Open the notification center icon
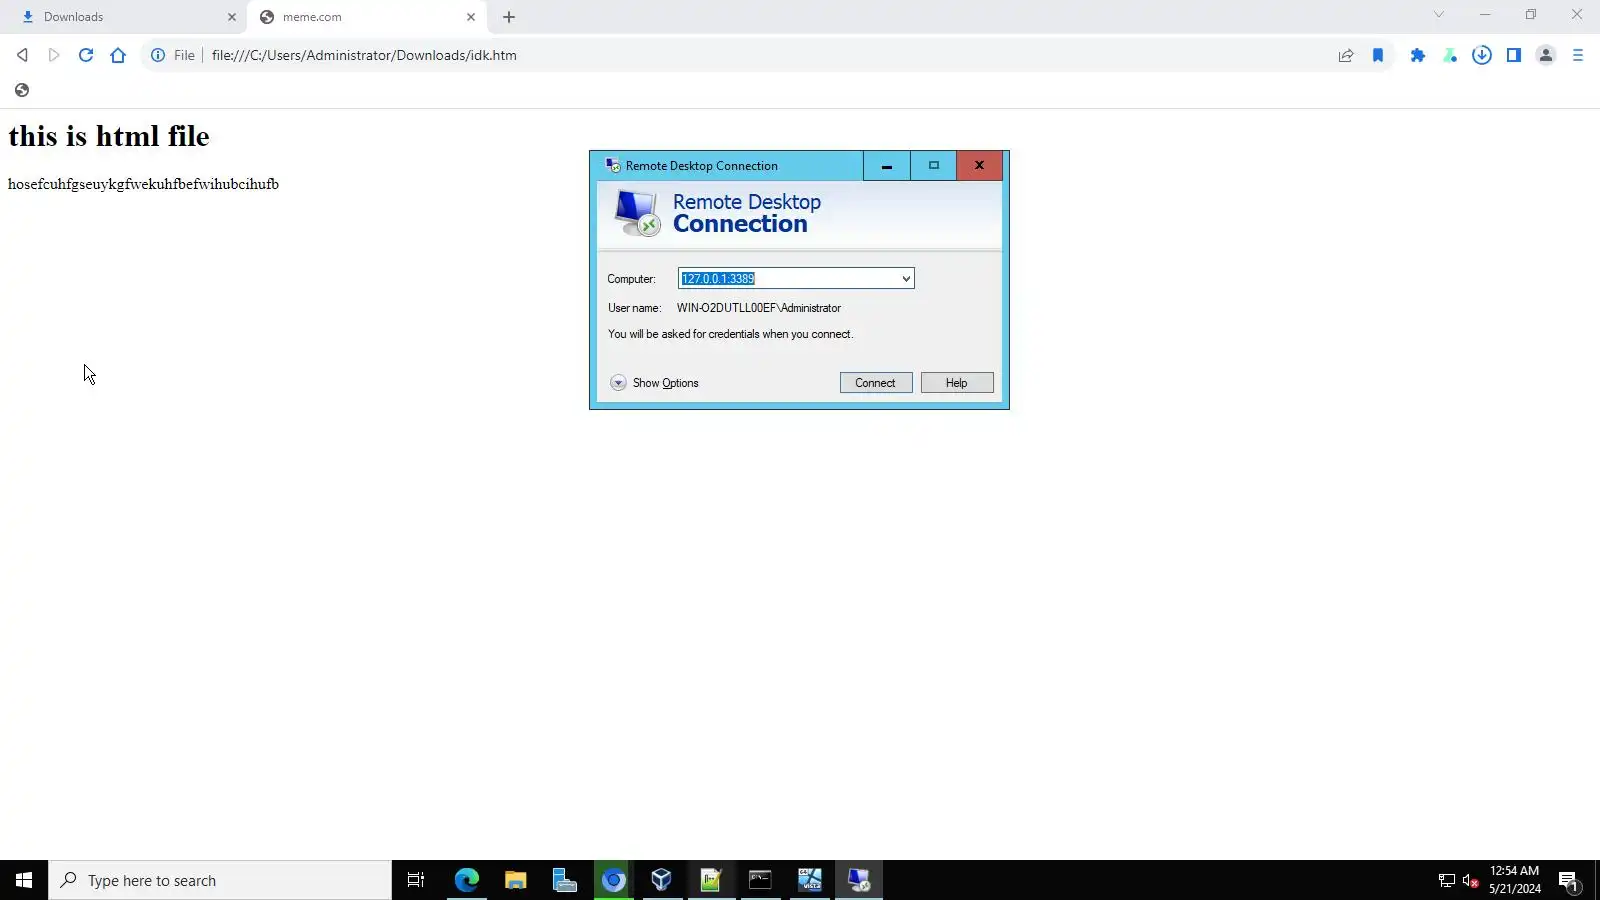 [1569, 880]
